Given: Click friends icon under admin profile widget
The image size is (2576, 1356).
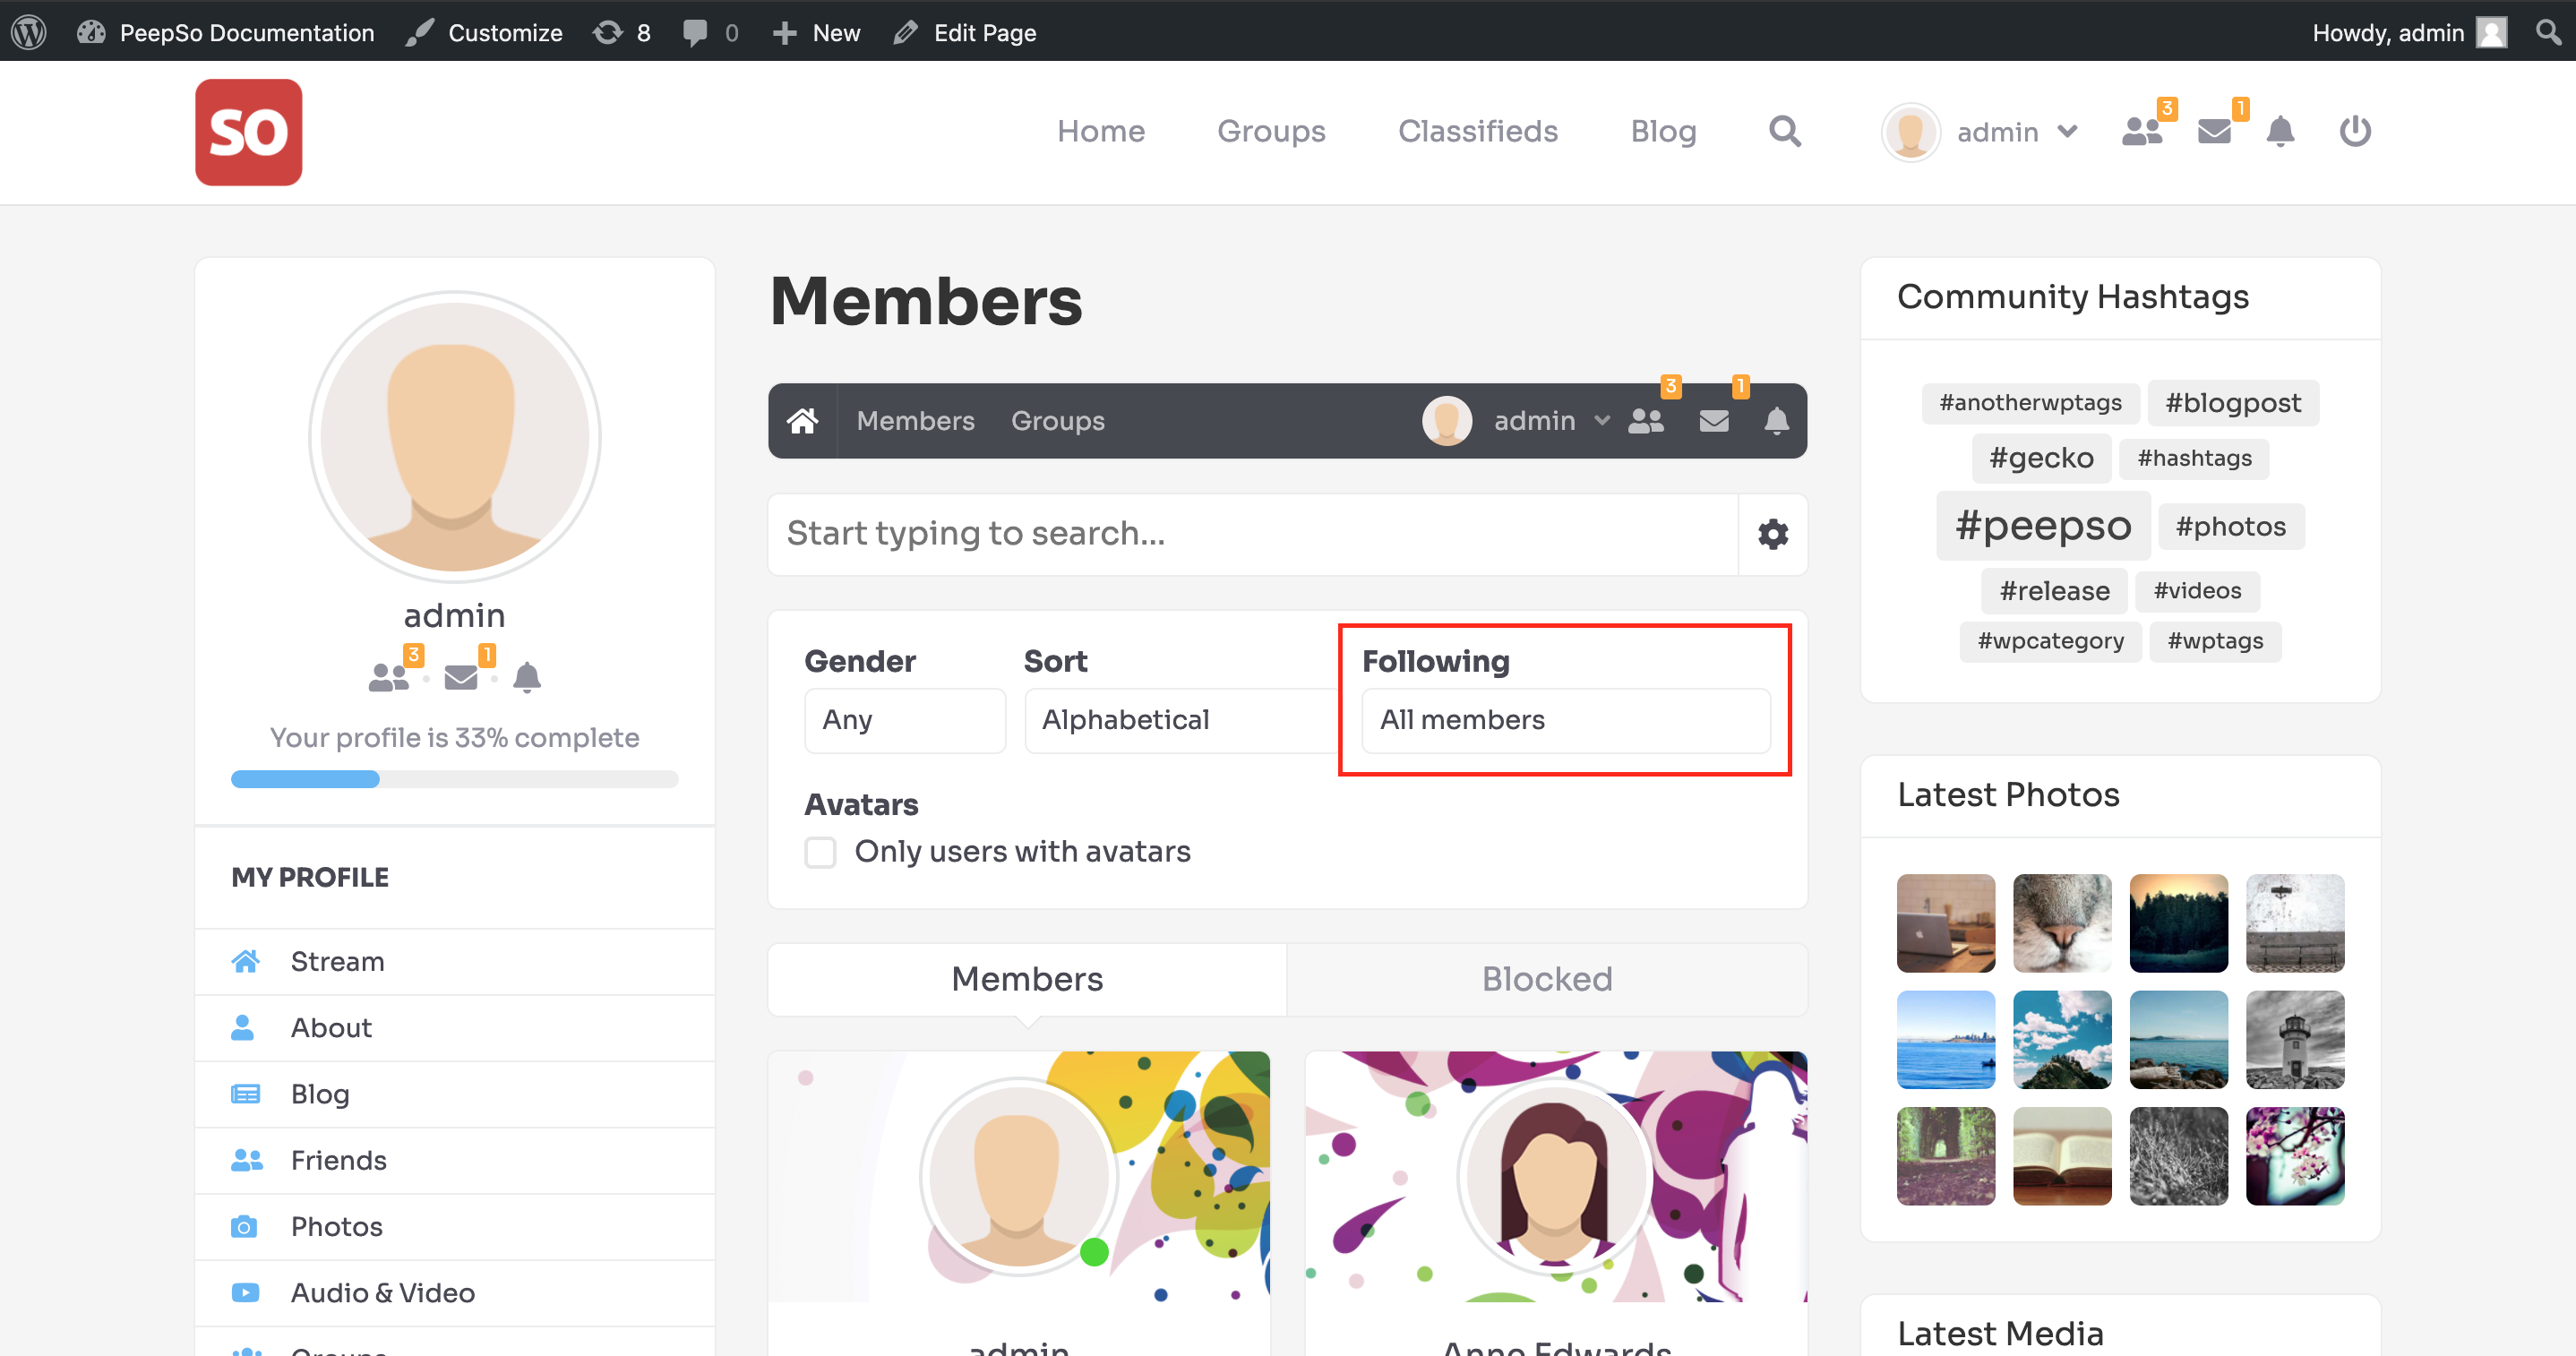Looking at the screenshot, I should tap(388, 677).
